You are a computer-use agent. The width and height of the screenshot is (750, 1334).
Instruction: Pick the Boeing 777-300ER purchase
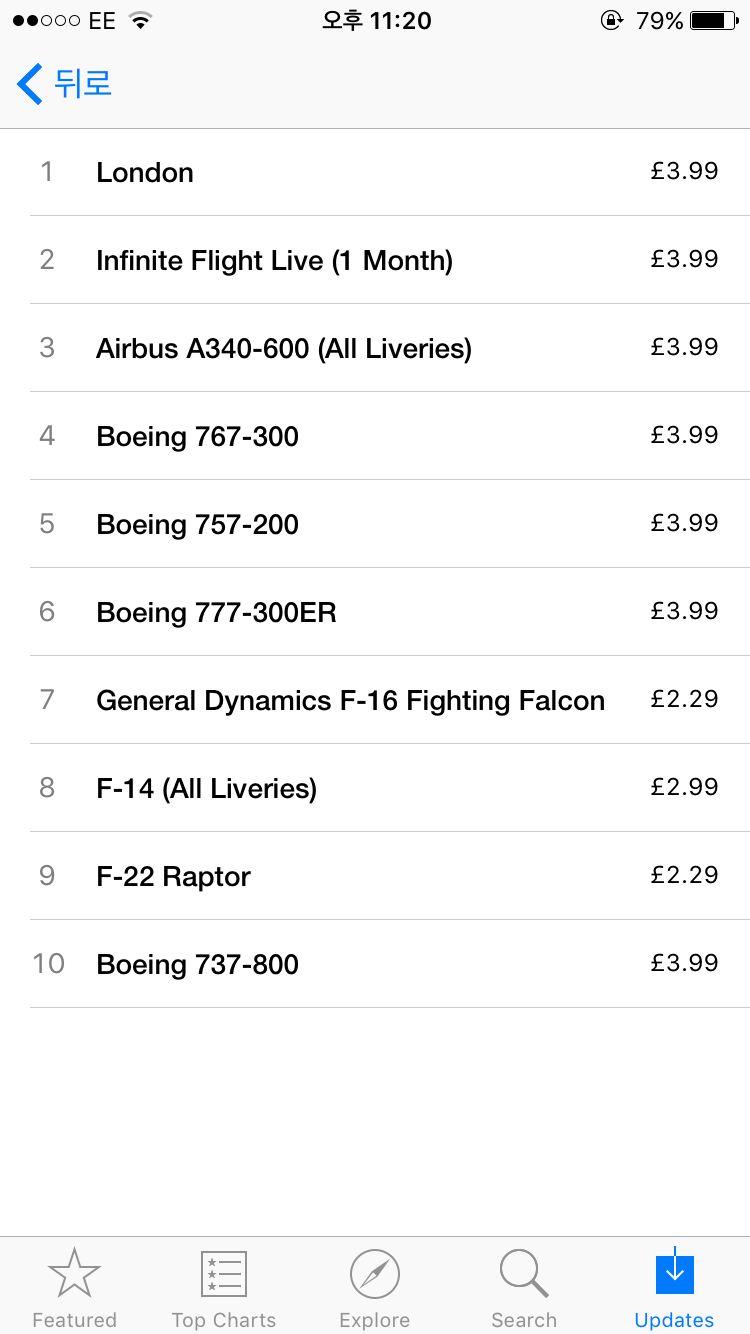click(216, 613)
